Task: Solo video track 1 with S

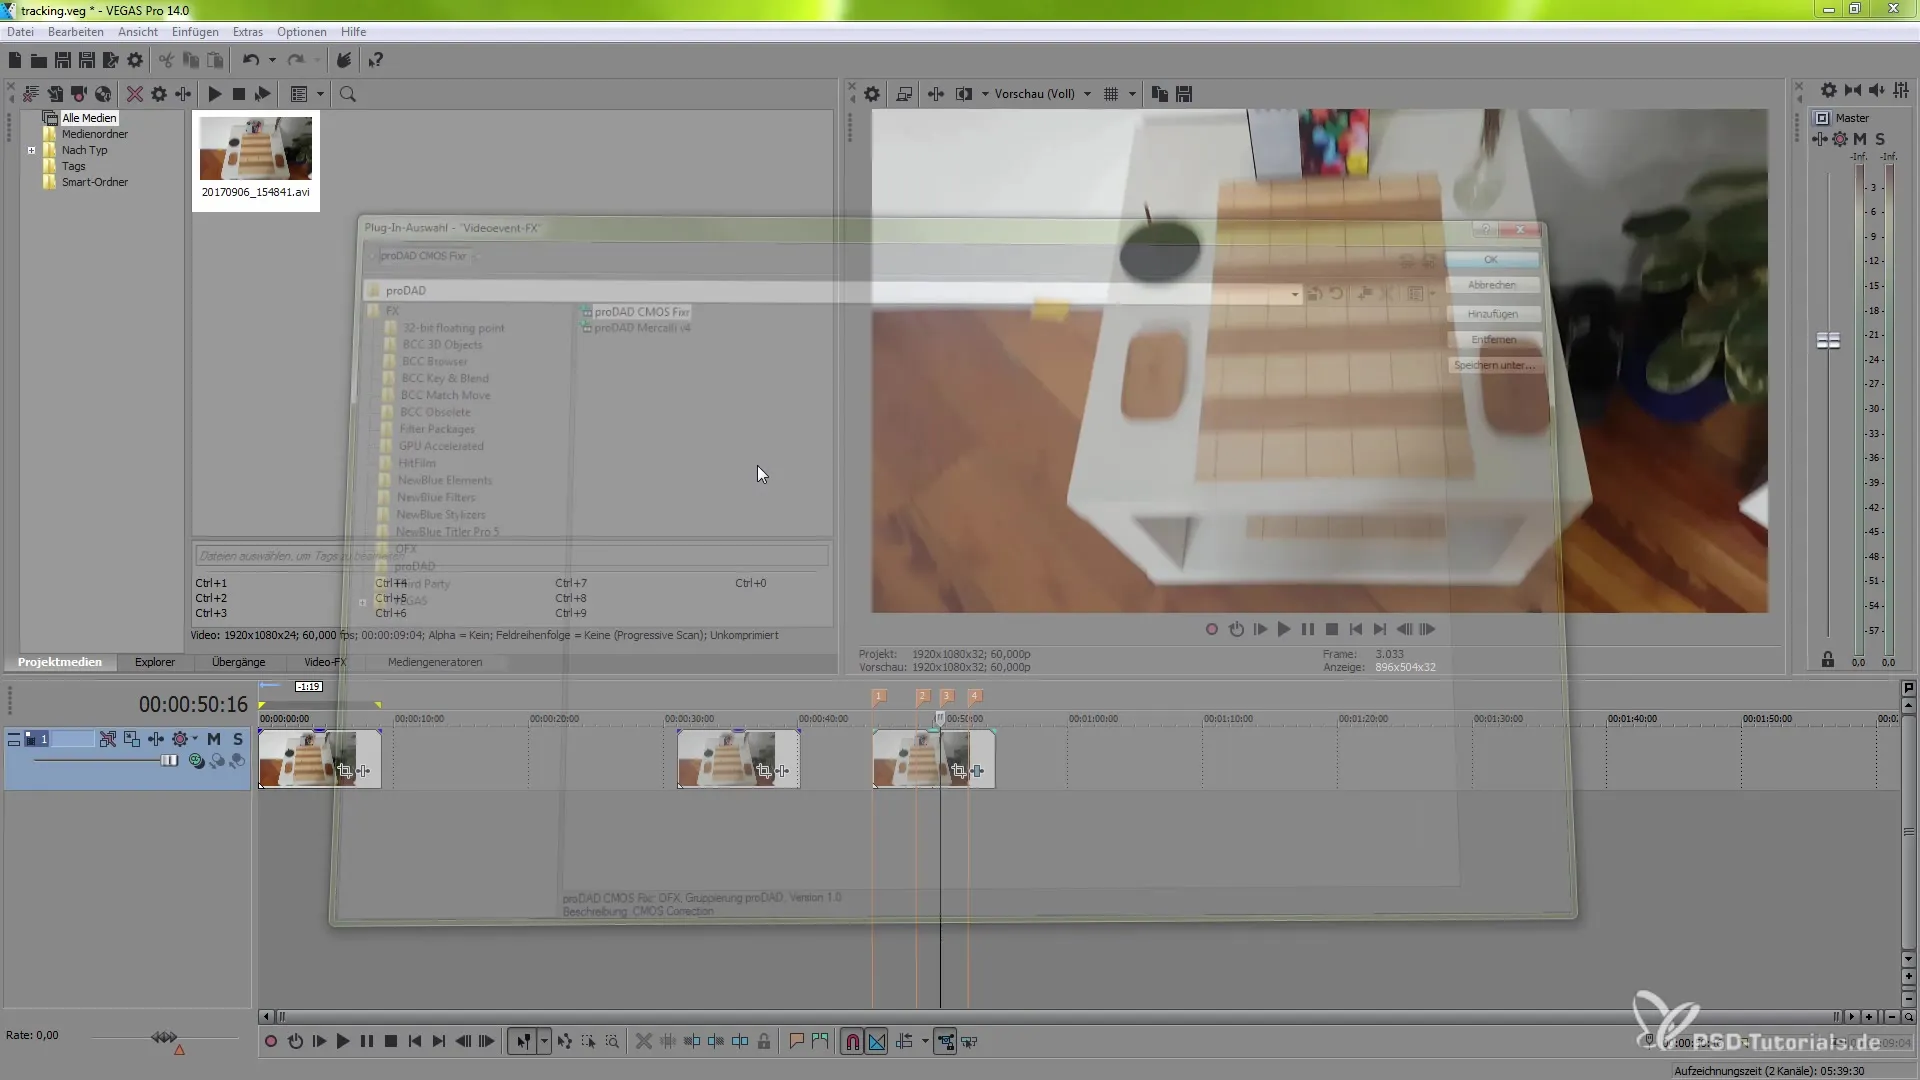Action: click(x=237, y=739)
